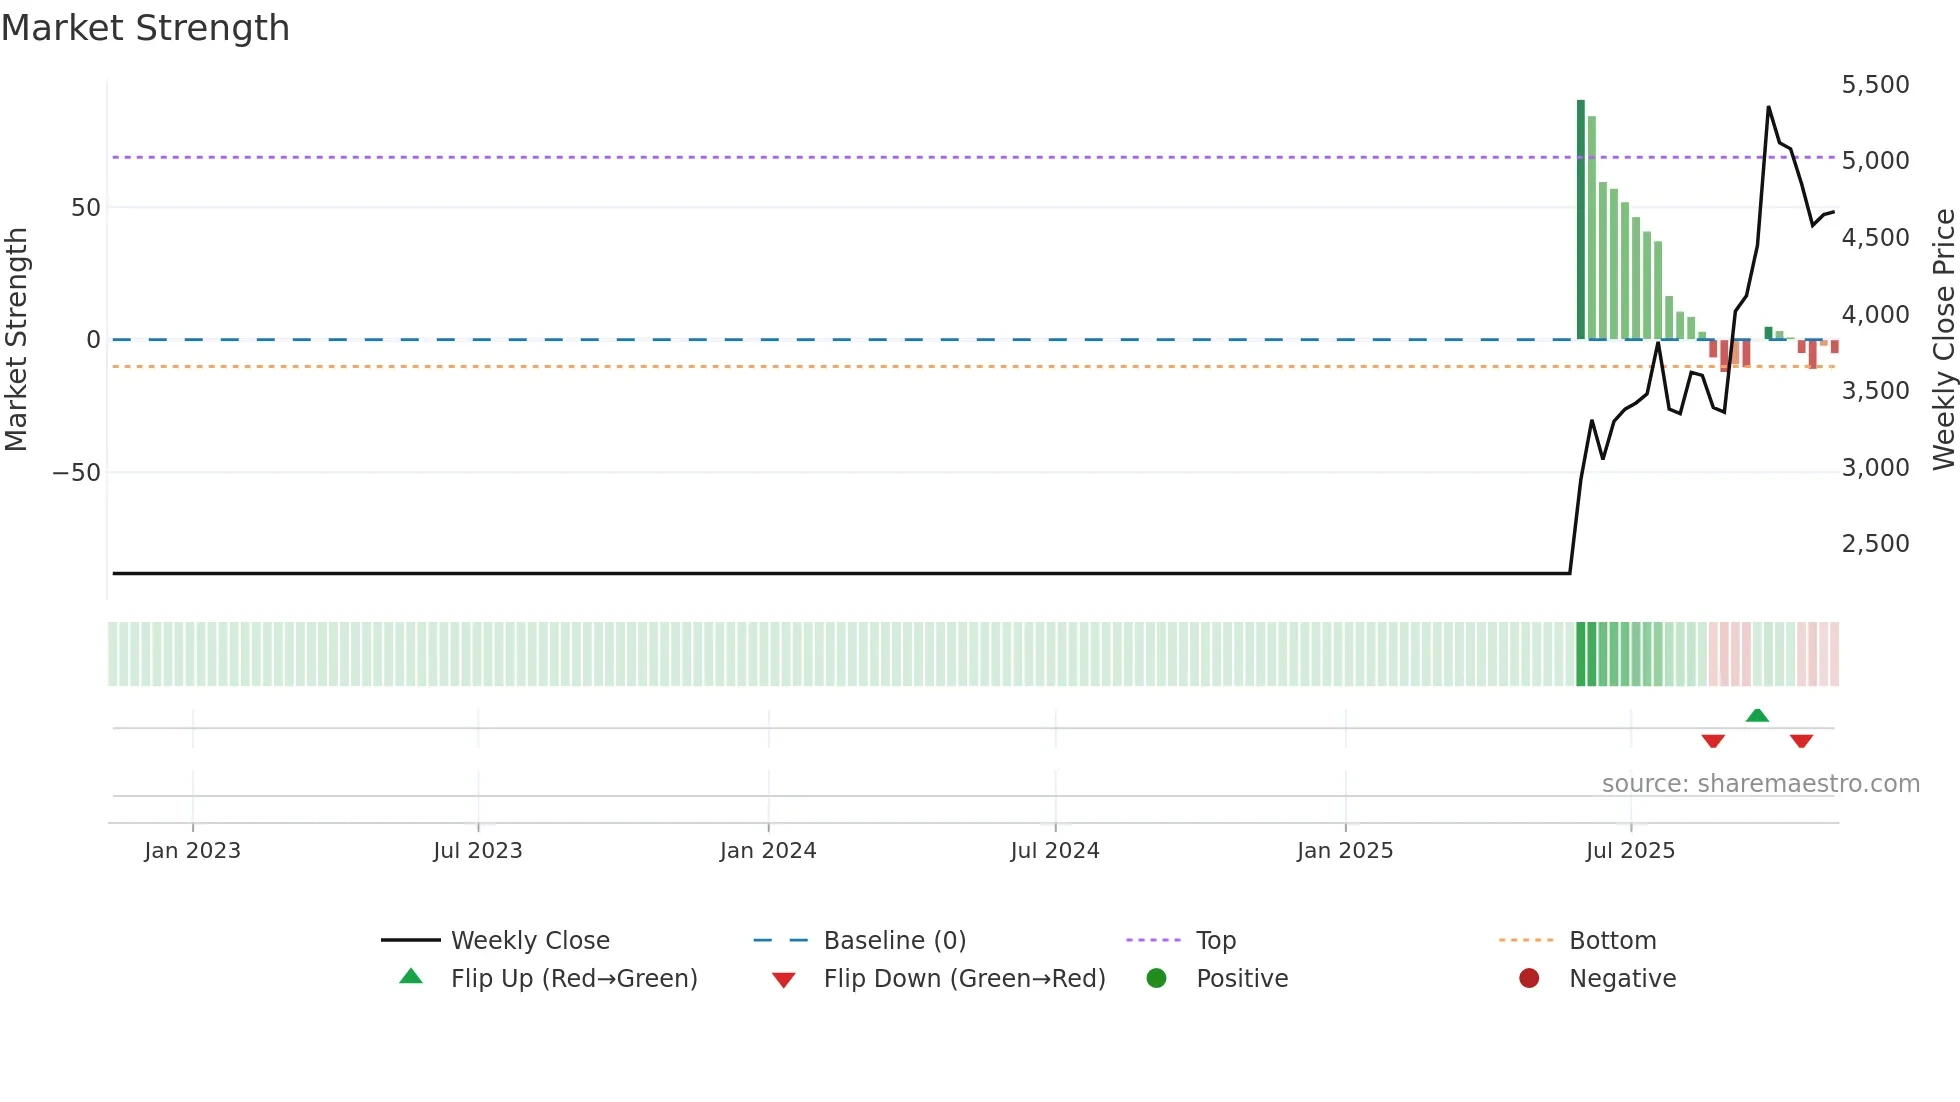Click the 50 strength axis tick
1960x1102 pixels.
point(86,208)
